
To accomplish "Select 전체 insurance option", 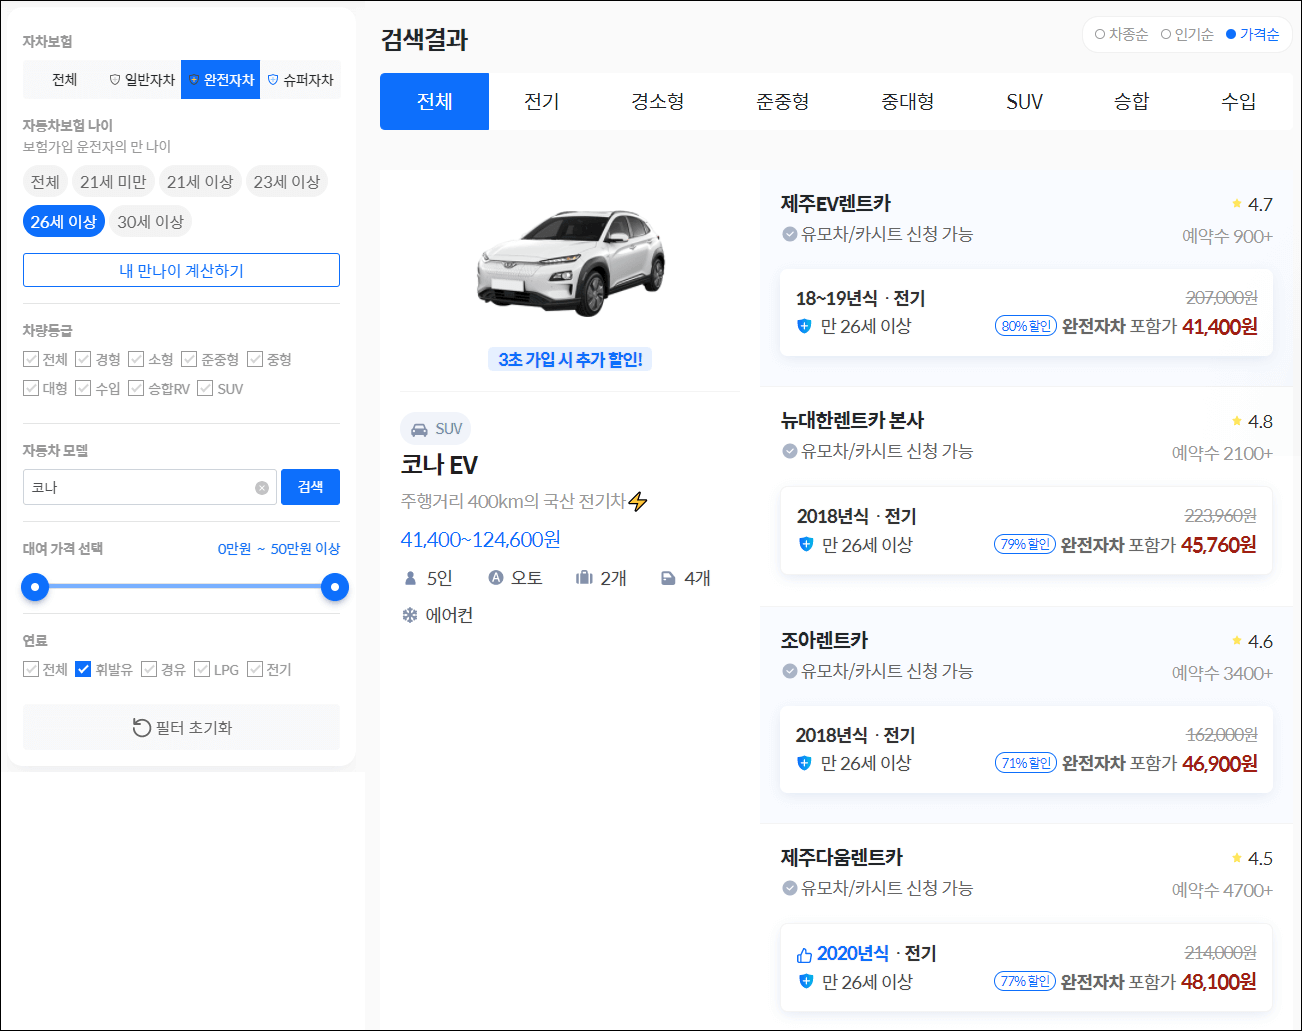I will [64, 80].
